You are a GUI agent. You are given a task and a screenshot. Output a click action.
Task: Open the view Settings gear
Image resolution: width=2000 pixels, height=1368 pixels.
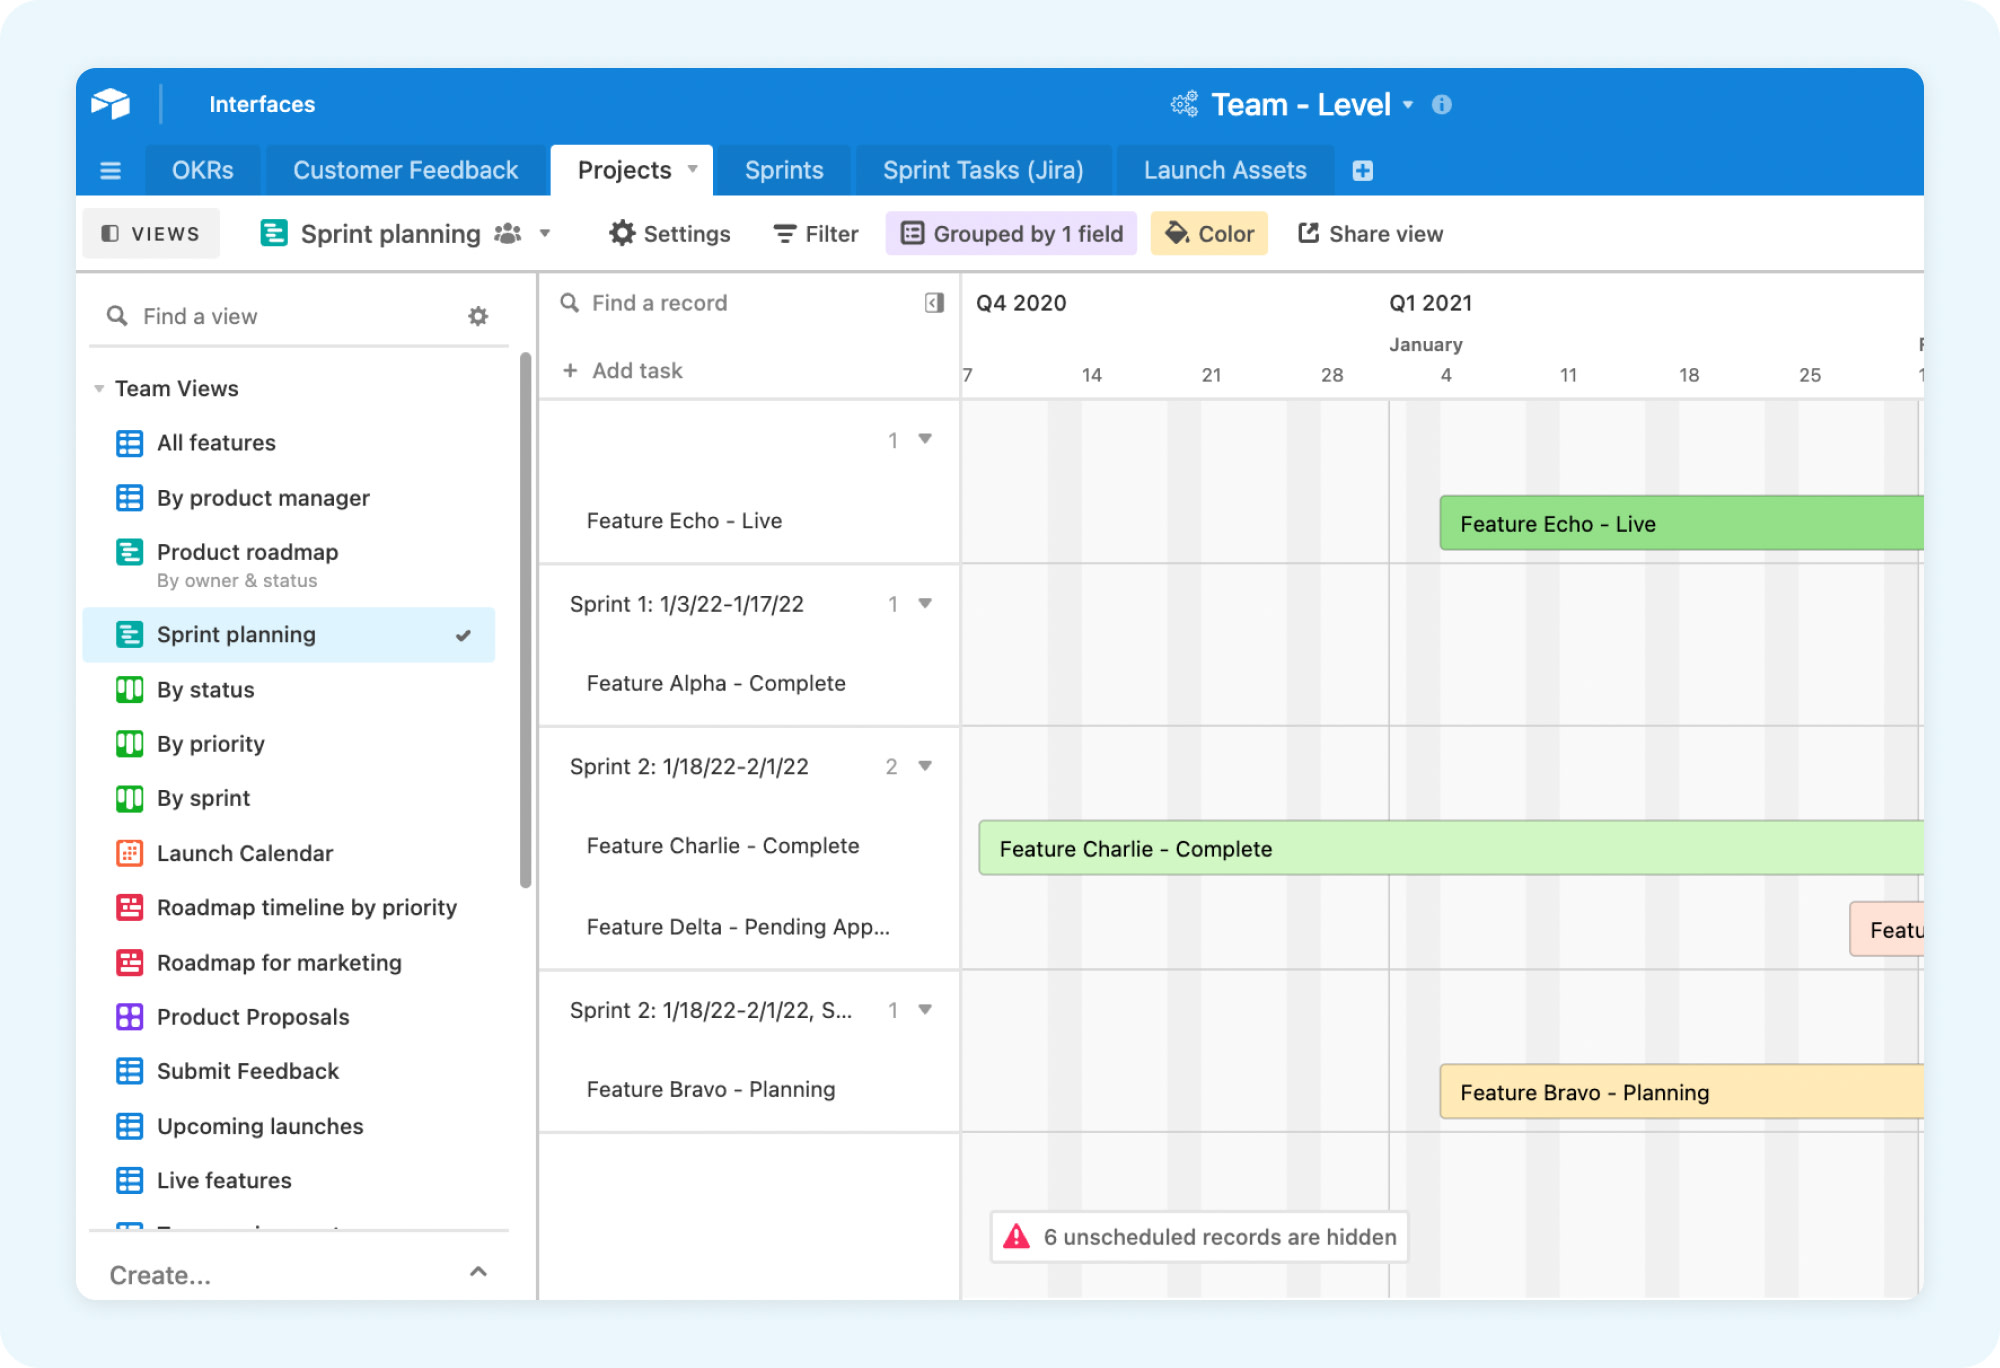point(668,233)
